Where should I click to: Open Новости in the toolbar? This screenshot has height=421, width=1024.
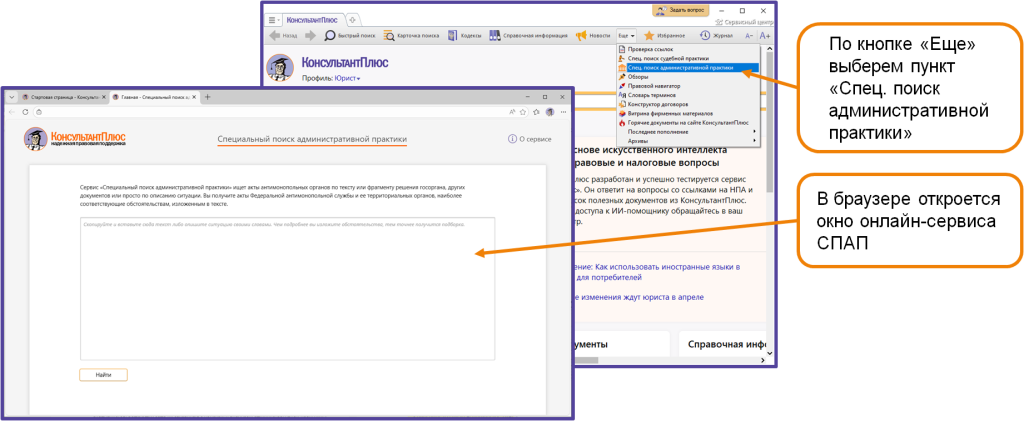[592, 36]
